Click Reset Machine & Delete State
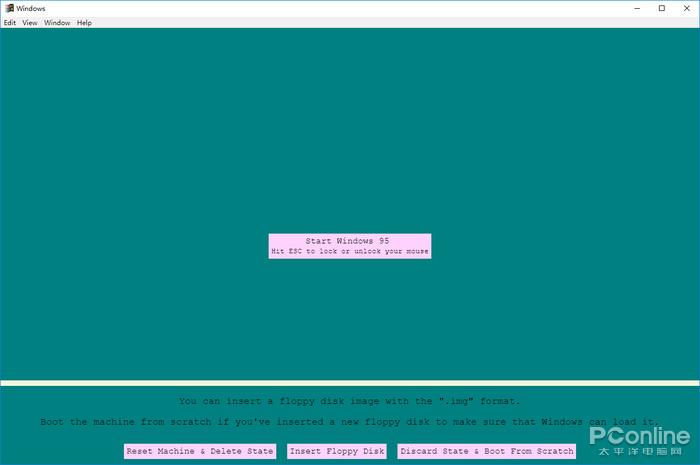 (200, 451)
